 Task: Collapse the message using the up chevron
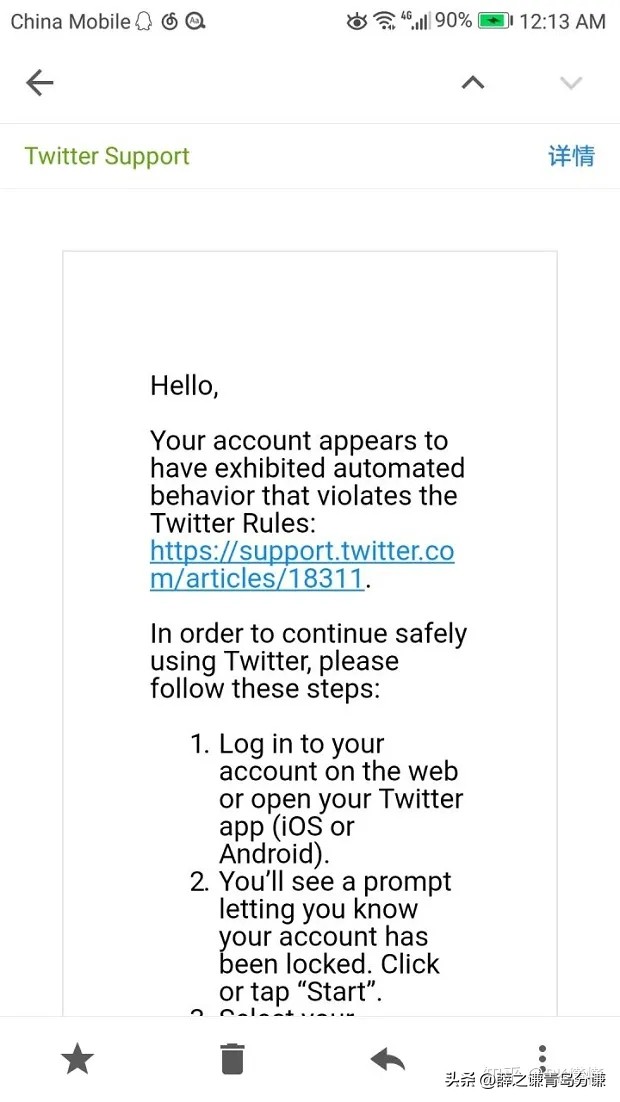[x=472, y=83]
